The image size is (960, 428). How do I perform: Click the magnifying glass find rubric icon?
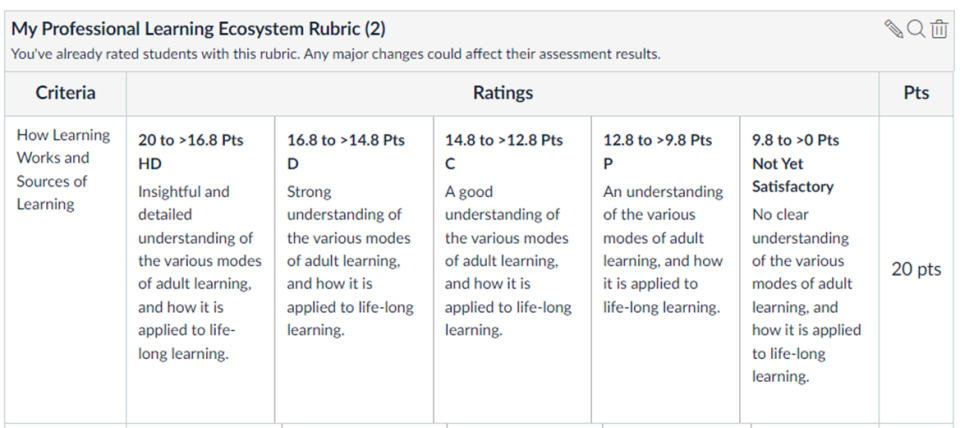click(916, 29)
